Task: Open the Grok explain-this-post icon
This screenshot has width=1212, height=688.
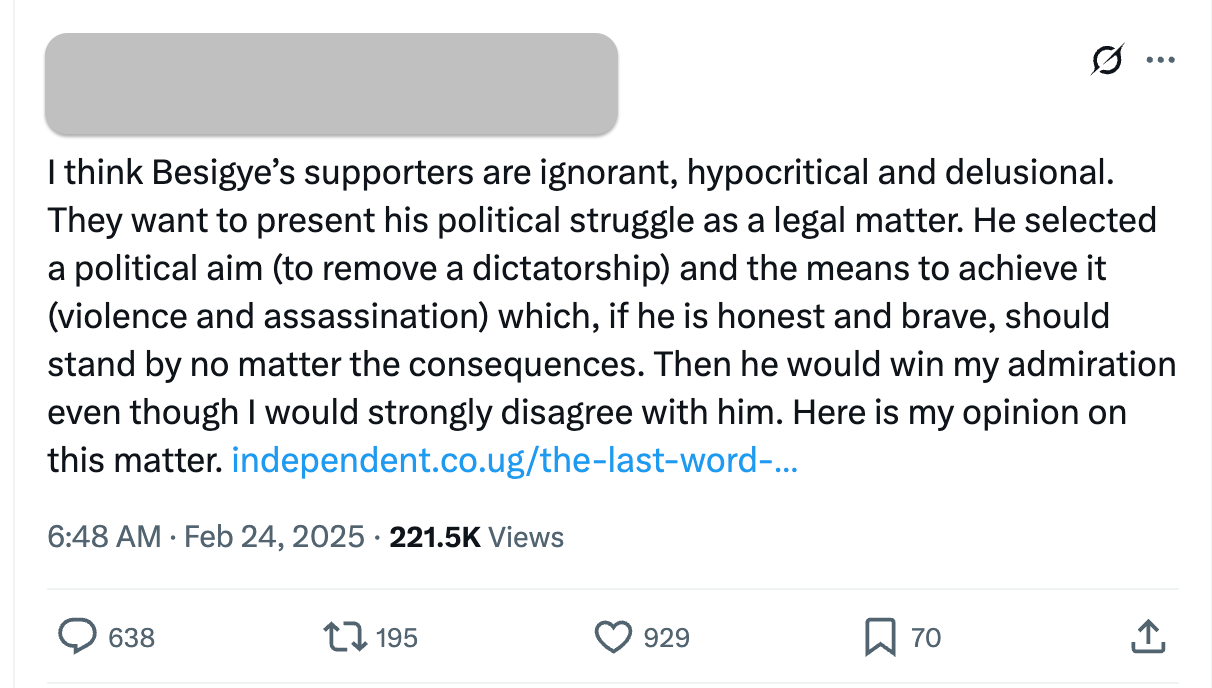Action: tap(1107, 60)
